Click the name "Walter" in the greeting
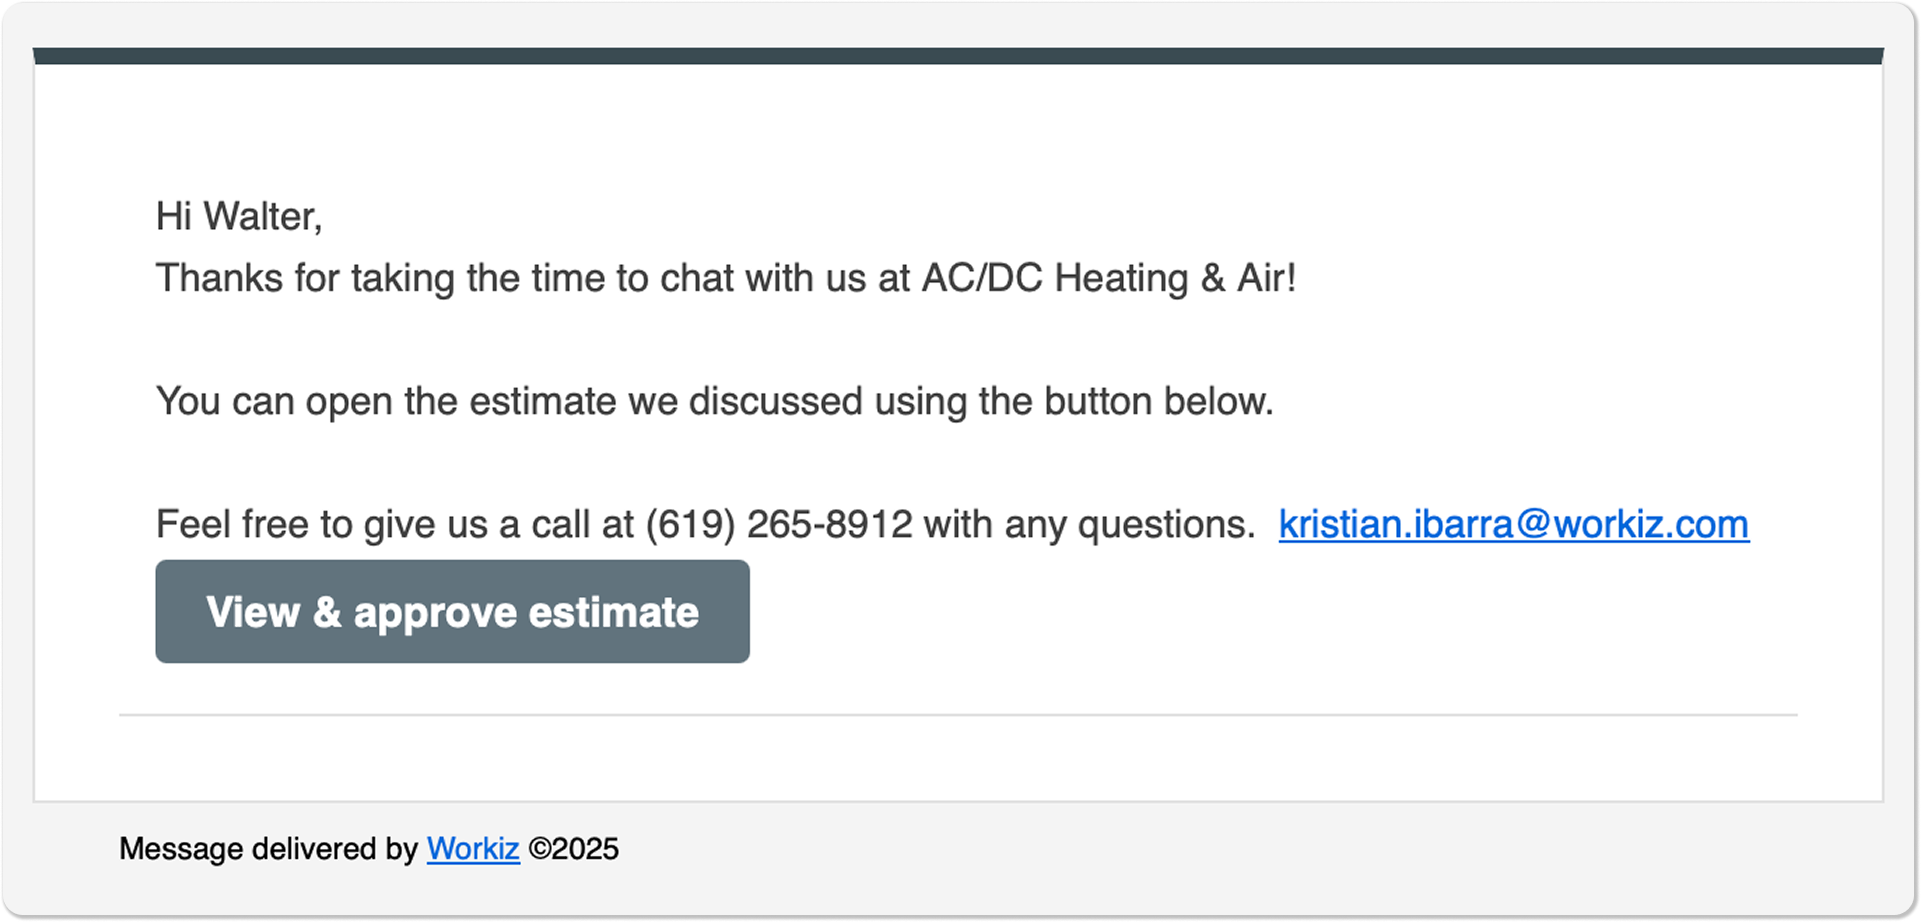Image resolution: width=1921 pixels, height=922 pixels. (262, 216)
